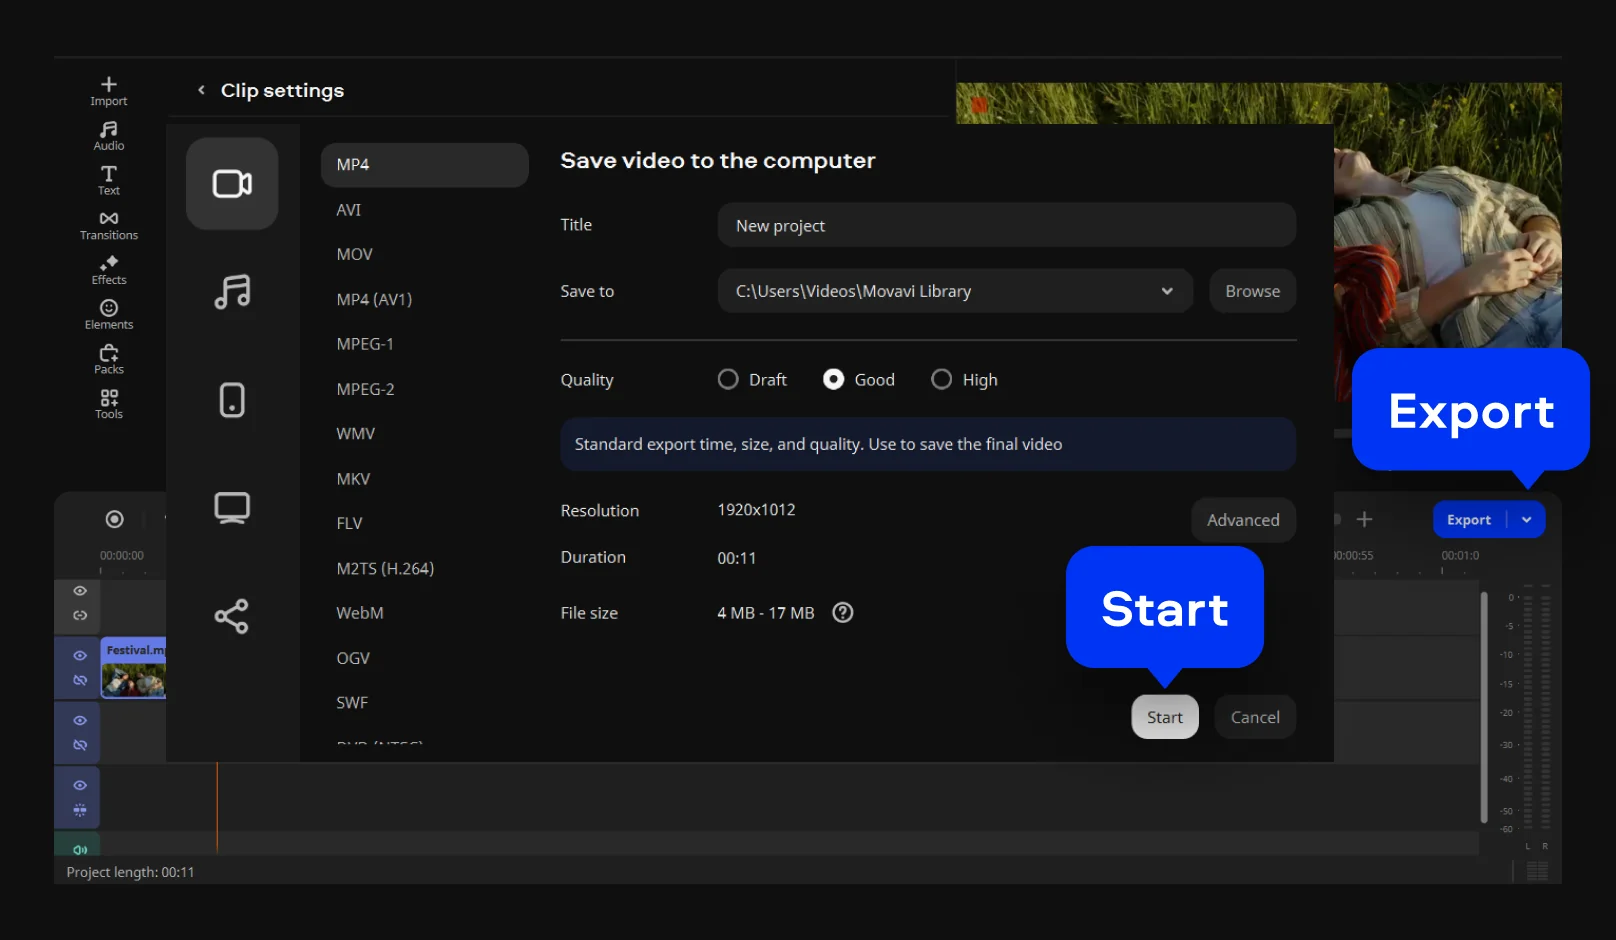Click the Title field containing New project
Viewport: 1616px width, 940px height.
[x=1006, y=226]
